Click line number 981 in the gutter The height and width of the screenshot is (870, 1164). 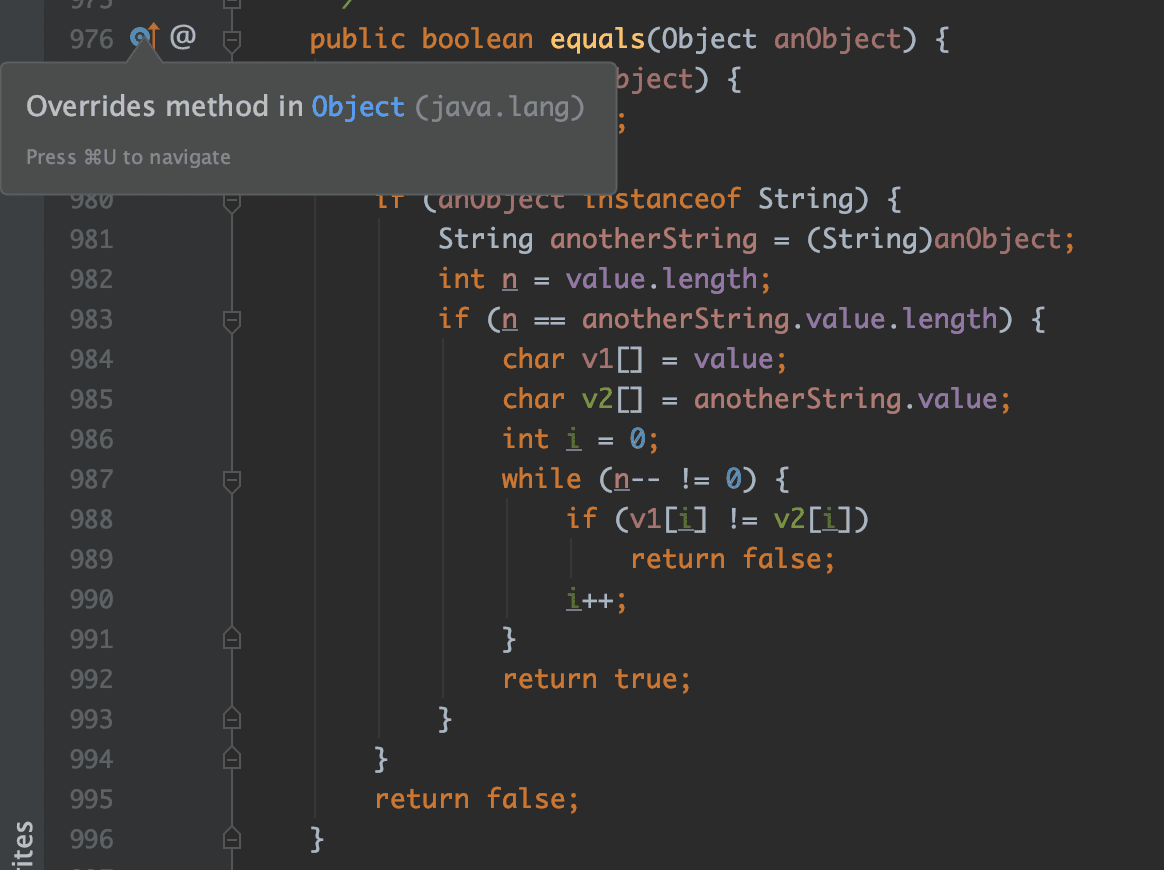(x=91, y=239)
